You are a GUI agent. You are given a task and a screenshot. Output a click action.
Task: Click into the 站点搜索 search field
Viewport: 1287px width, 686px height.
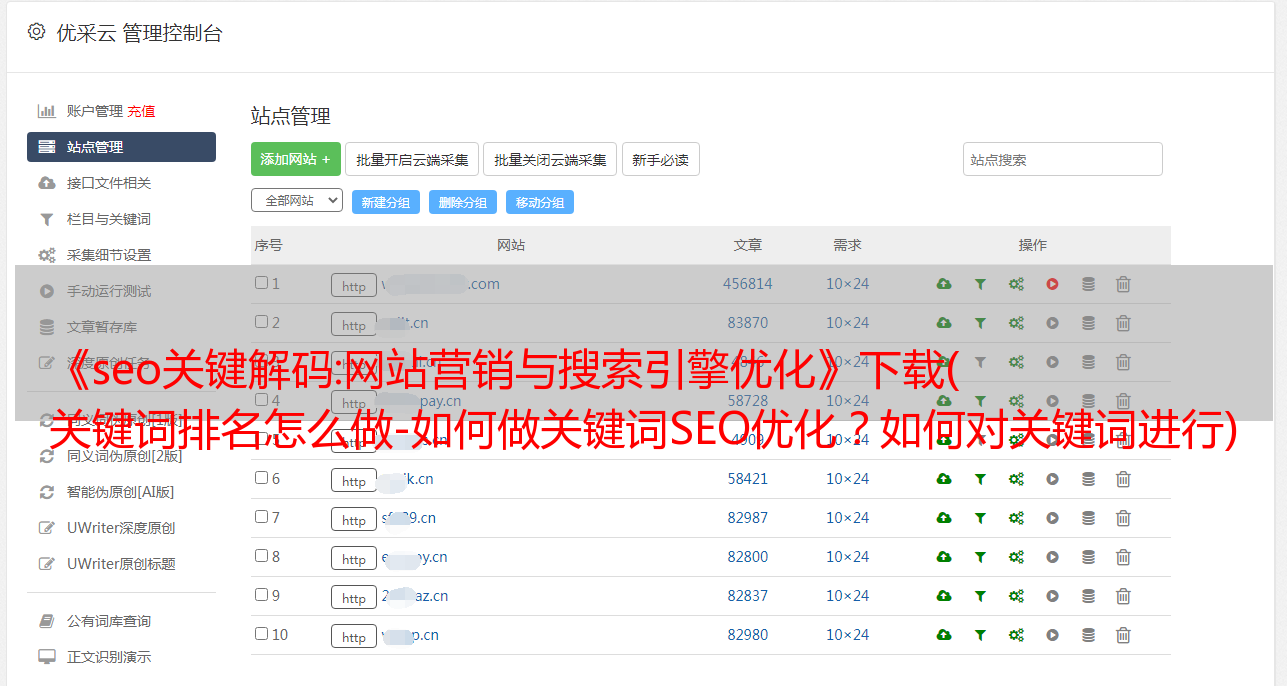[1063, 159]
